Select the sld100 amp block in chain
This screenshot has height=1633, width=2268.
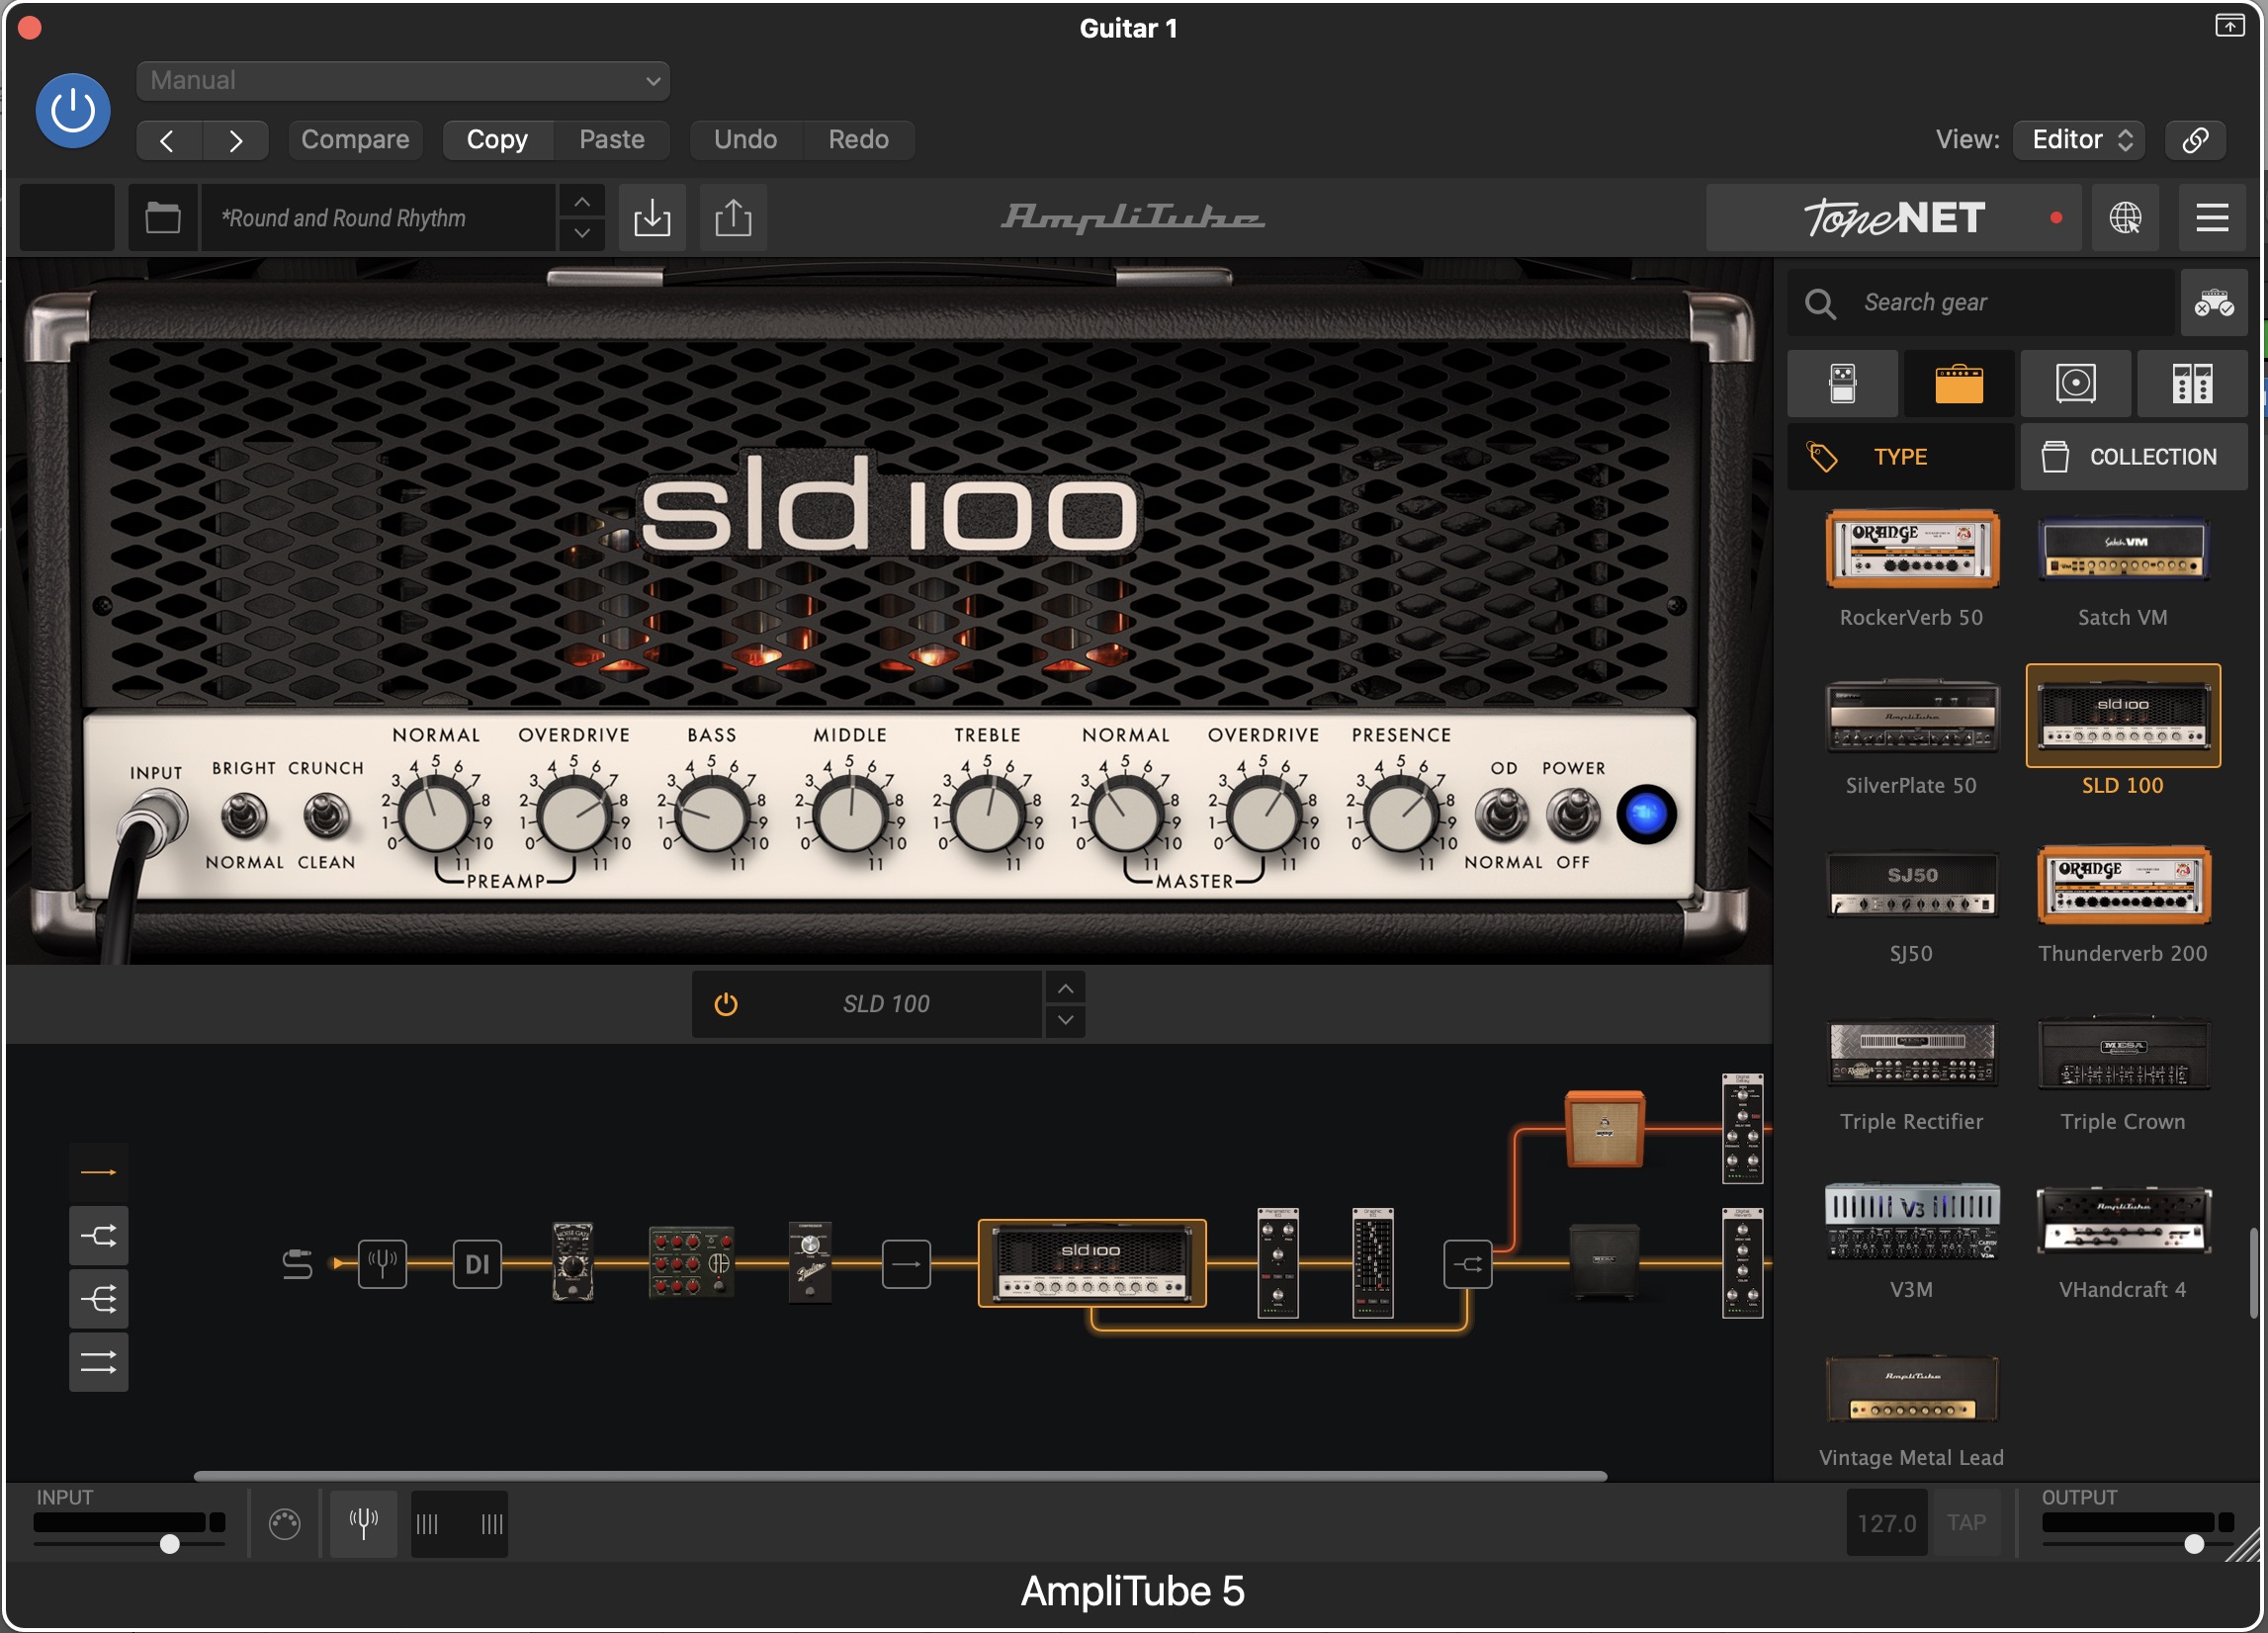[1092, 1263]
